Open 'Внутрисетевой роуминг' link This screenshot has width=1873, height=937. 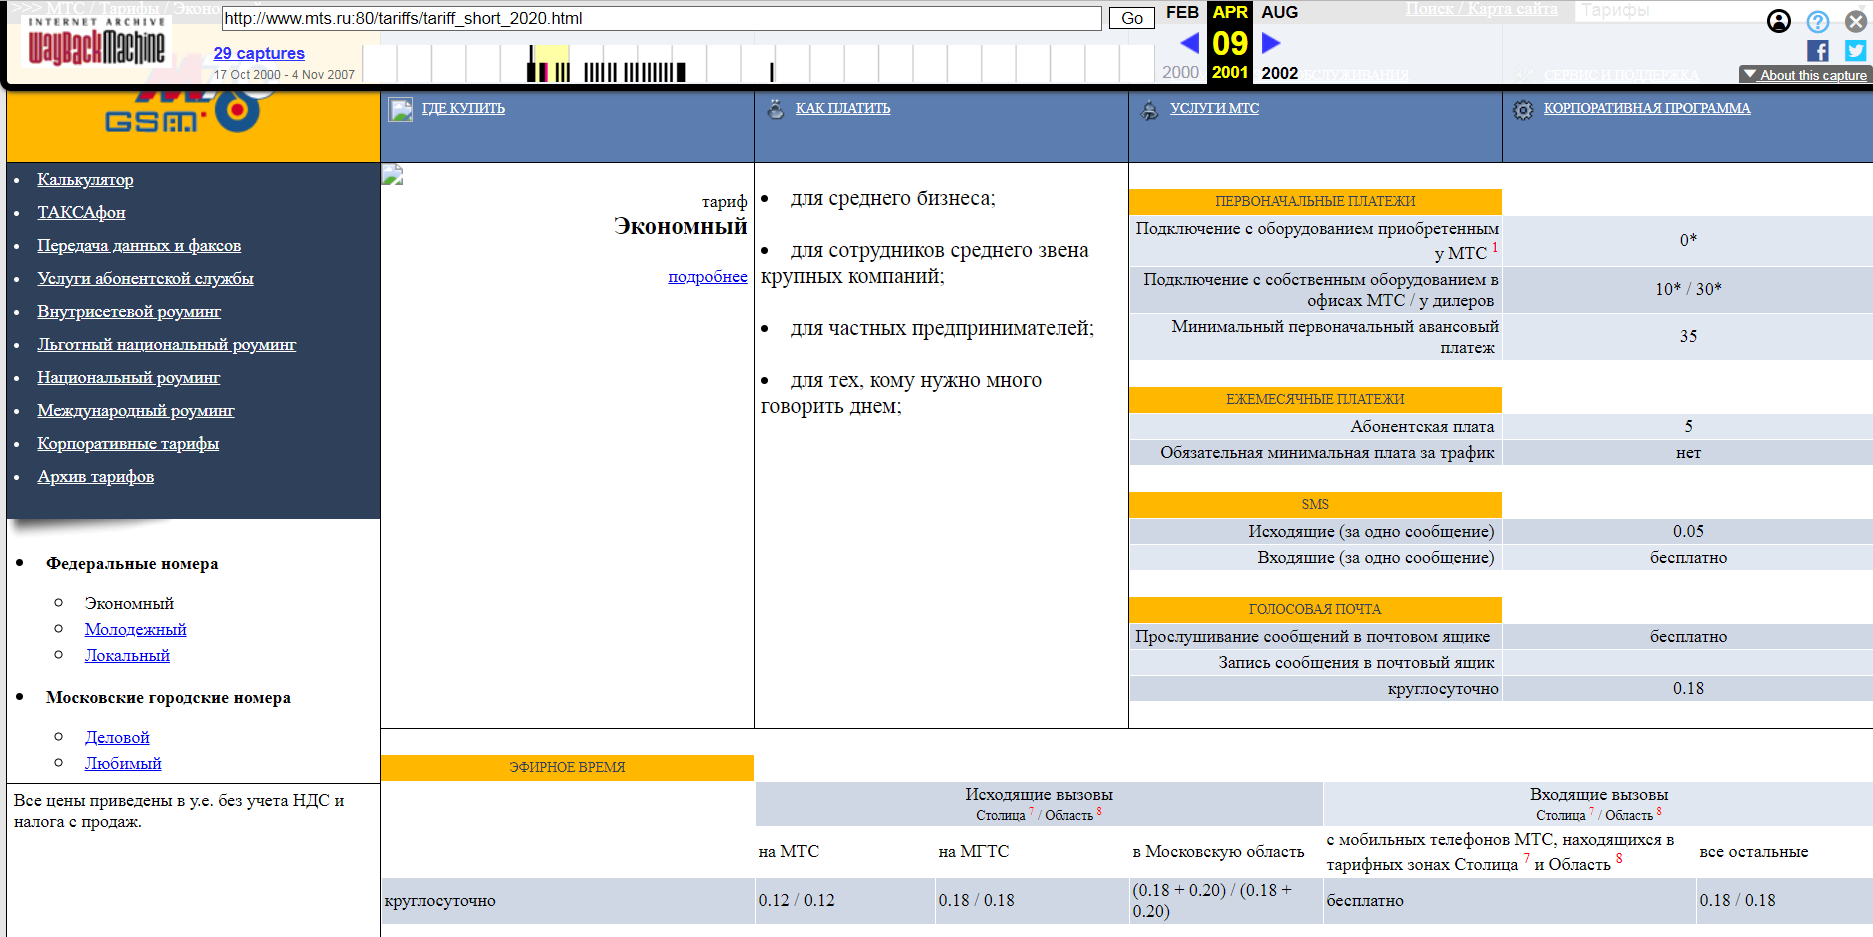pyautogui.click(x=129, y=311)
